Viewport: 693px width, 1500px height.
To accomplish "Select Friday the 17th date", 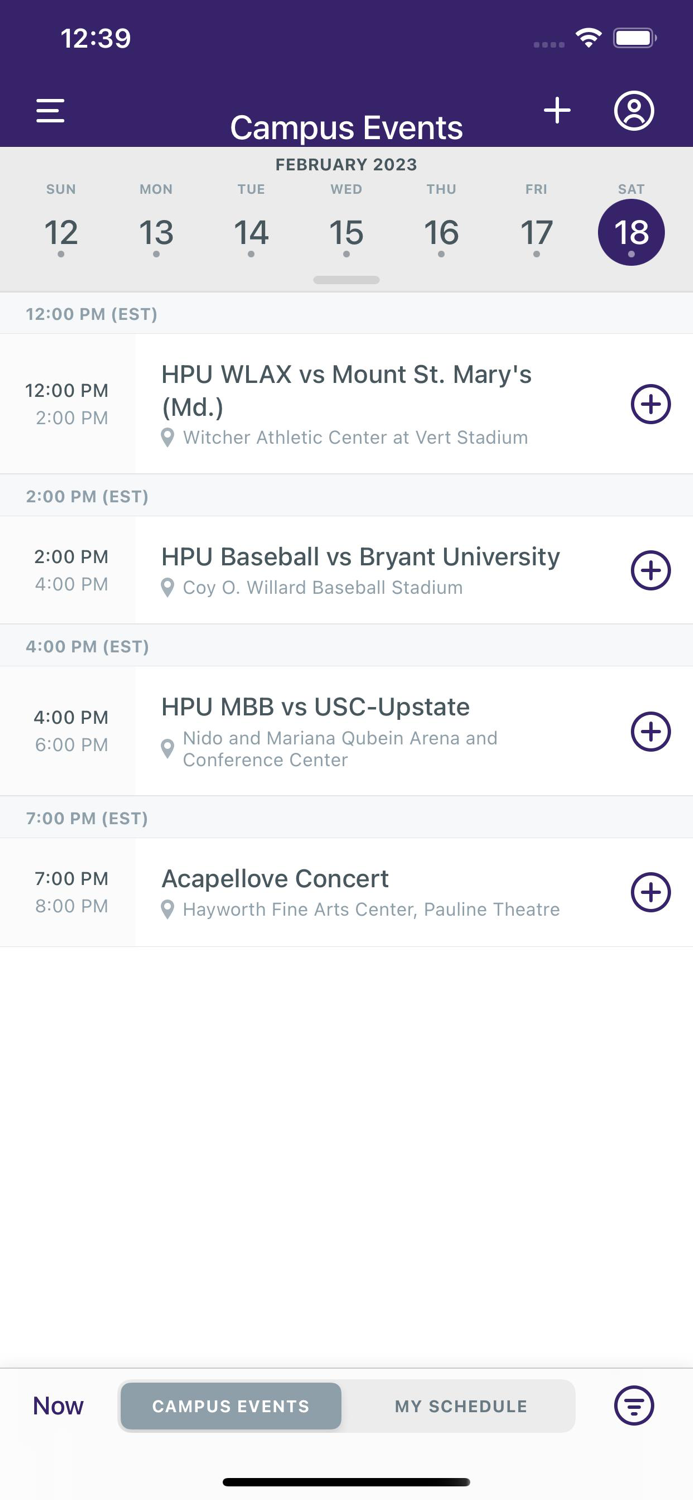I will (536, 232).
